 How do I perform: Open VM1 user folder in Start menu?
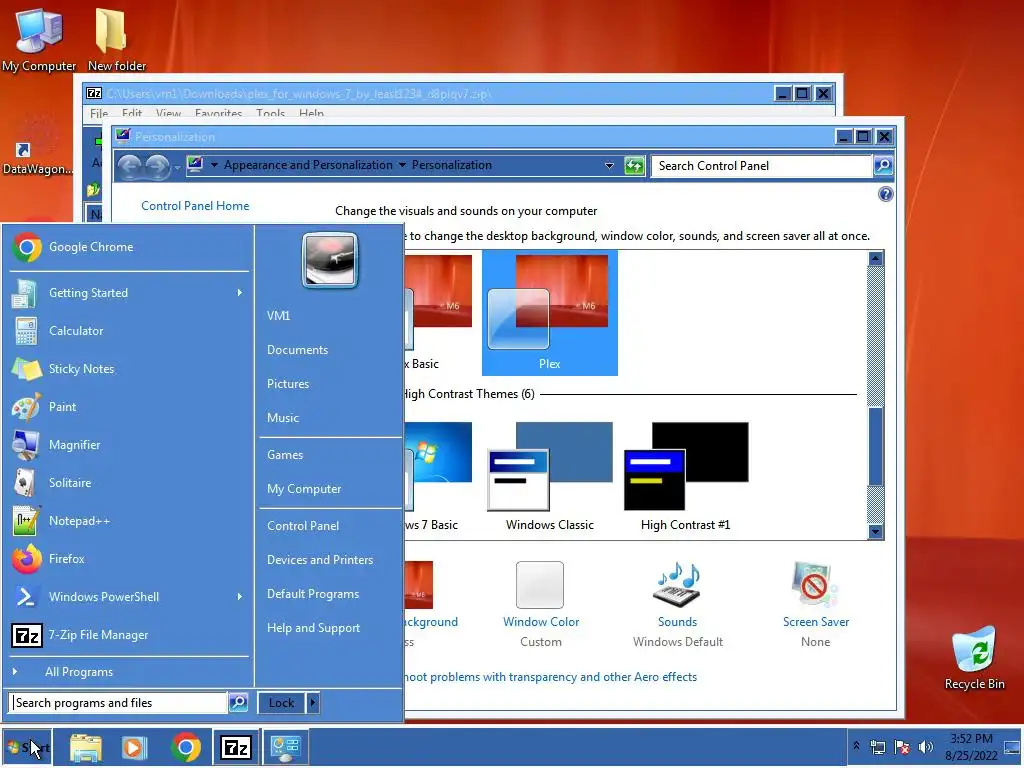pos(278,316)
